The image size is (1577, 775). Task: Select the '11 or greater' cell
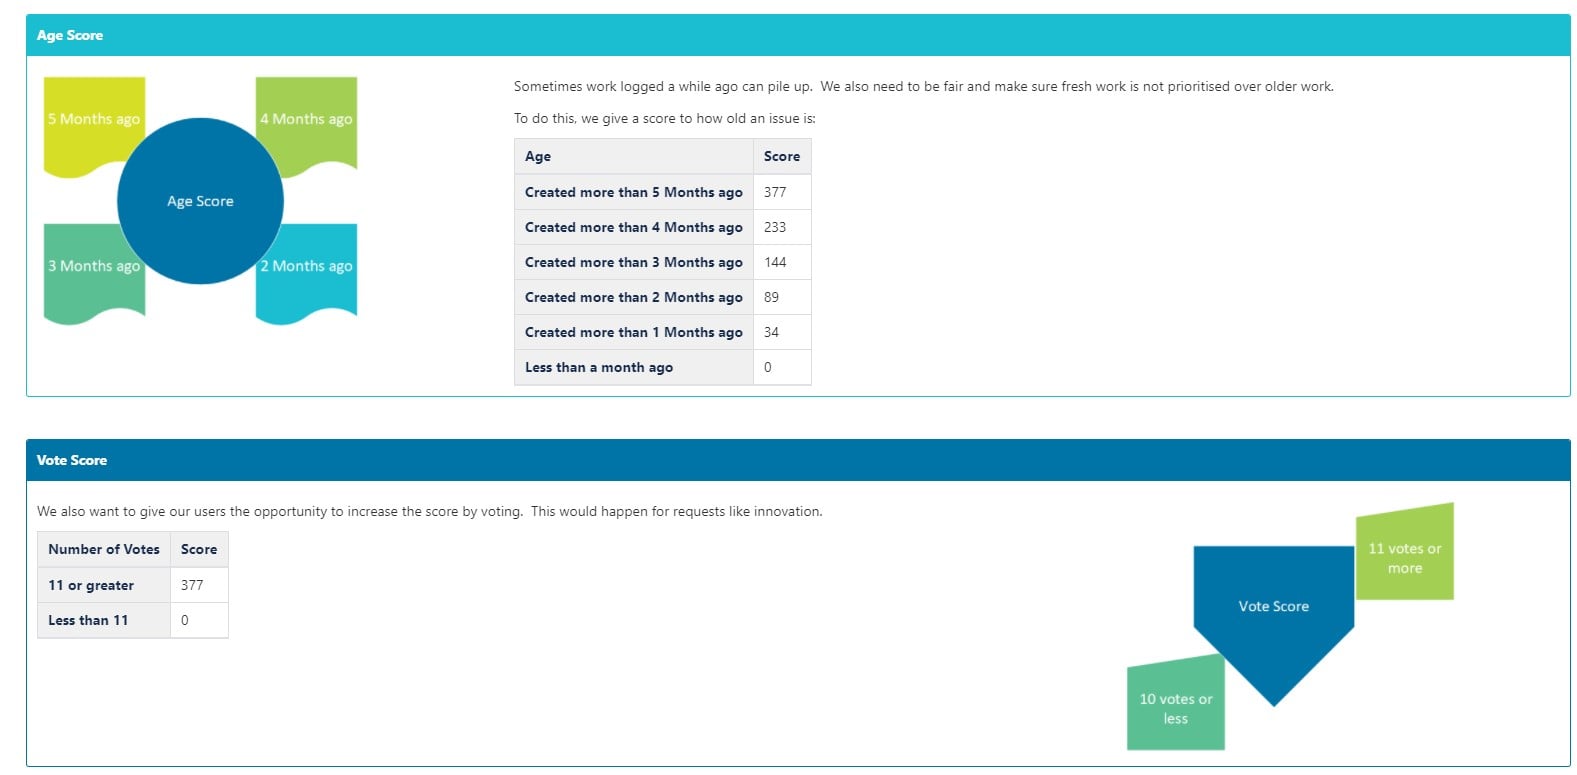(x=104, y=585)
